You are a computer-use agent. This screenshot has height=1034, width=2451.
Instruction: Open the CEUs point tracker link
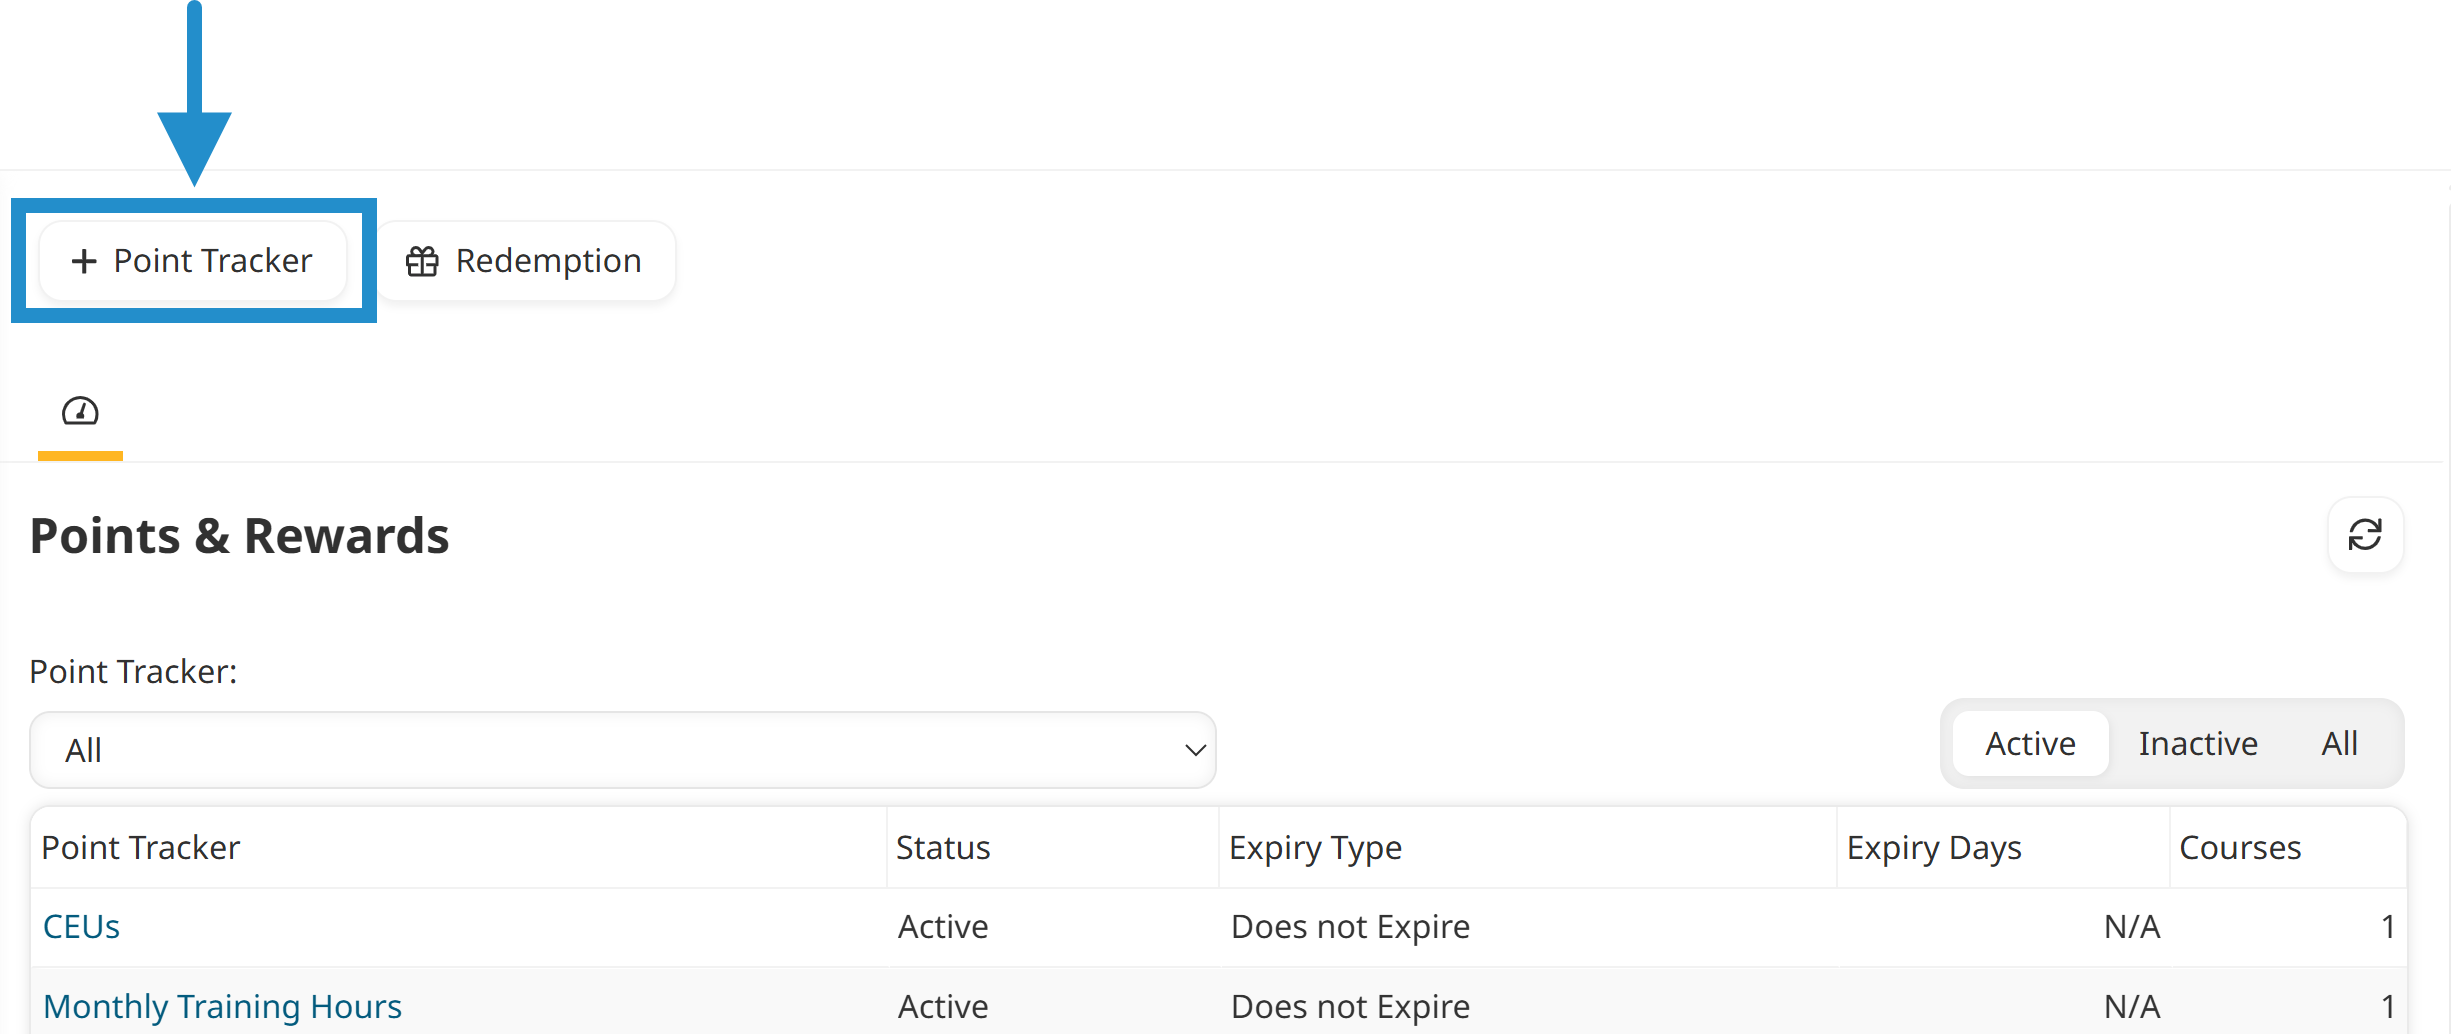(82, 927)
